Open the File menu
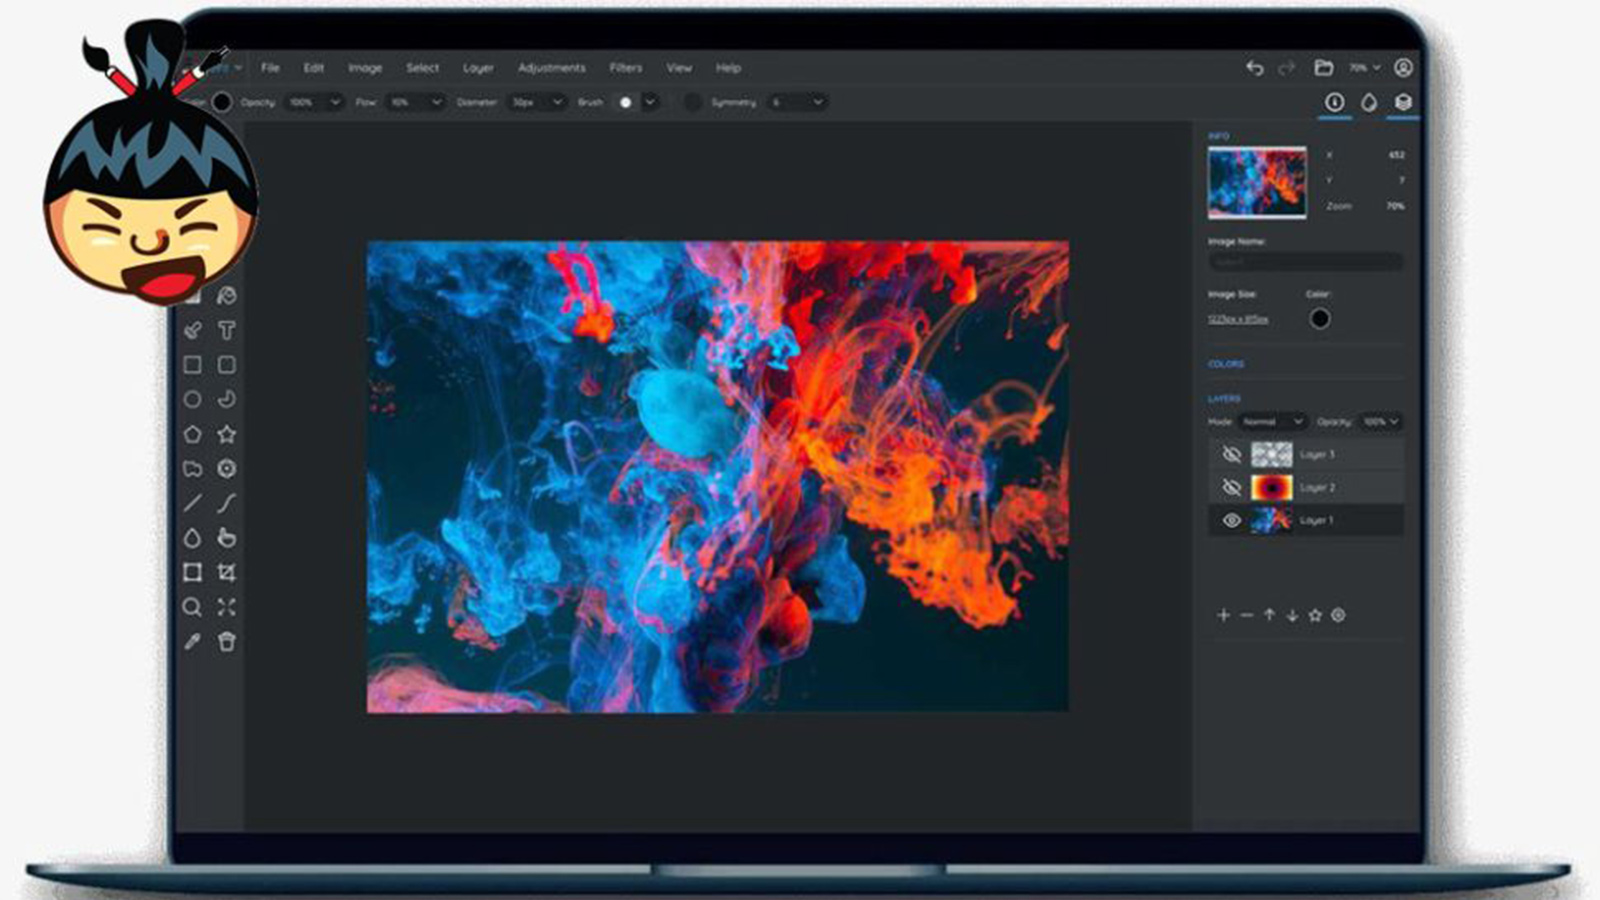Viewport: 1600px width, 900px height. click(x=270, y=68)
